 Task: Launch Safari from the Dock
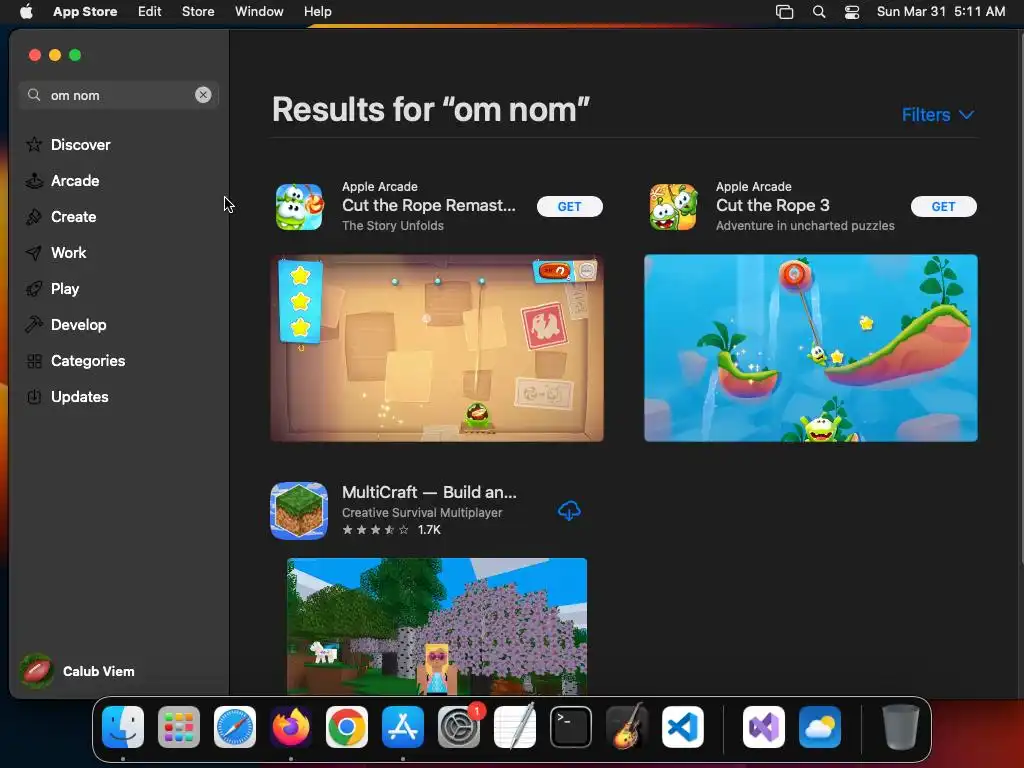[x=235, y=727]
